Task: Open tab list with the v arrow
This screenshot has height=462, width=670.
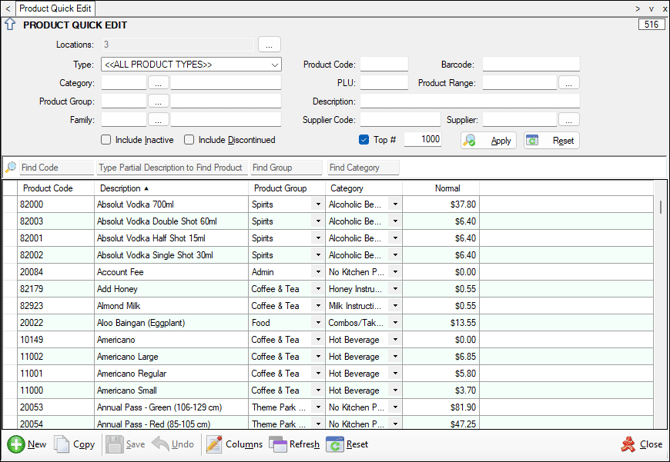Action: point(651,9)
